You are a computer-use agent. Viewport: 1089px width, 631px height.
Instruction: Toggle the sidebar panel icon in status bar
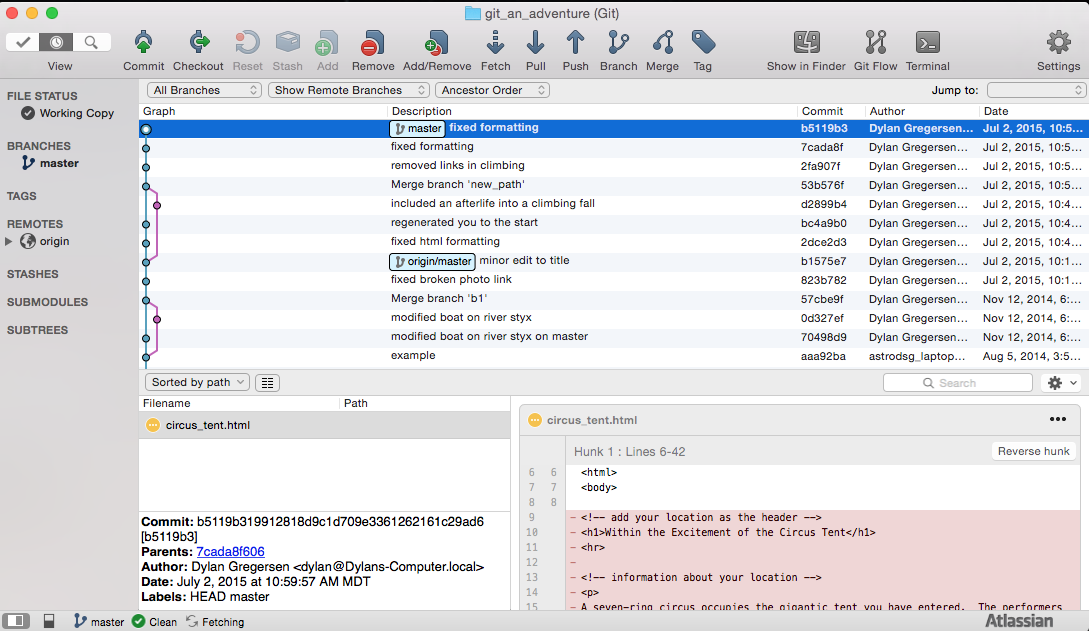click(16, 621)
